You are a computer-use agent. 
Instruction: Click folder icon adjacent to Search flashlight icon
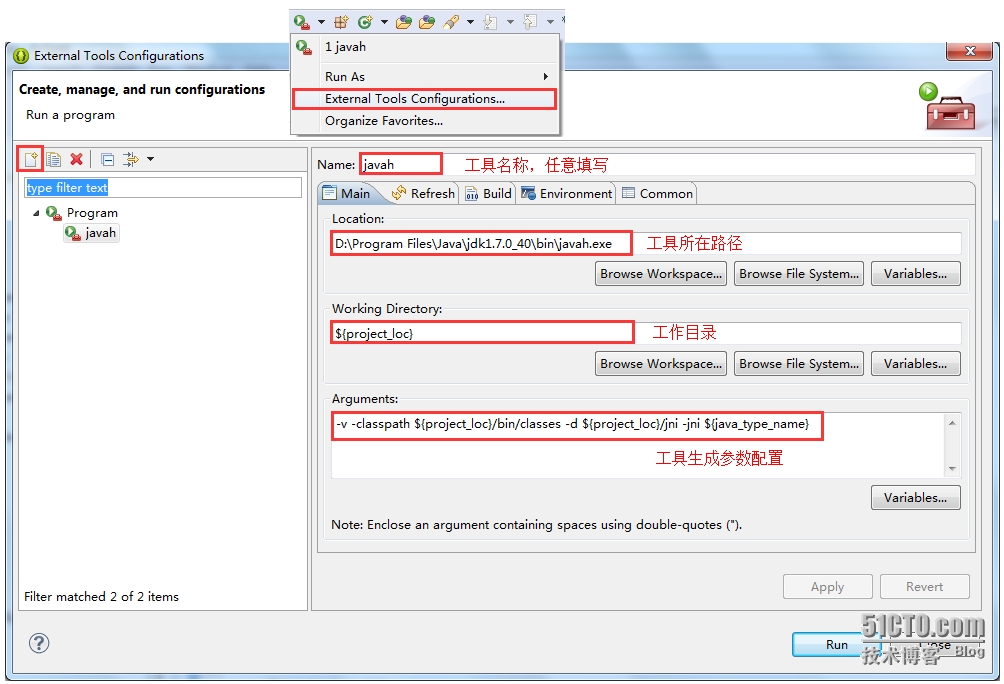(x=427, y=22)
